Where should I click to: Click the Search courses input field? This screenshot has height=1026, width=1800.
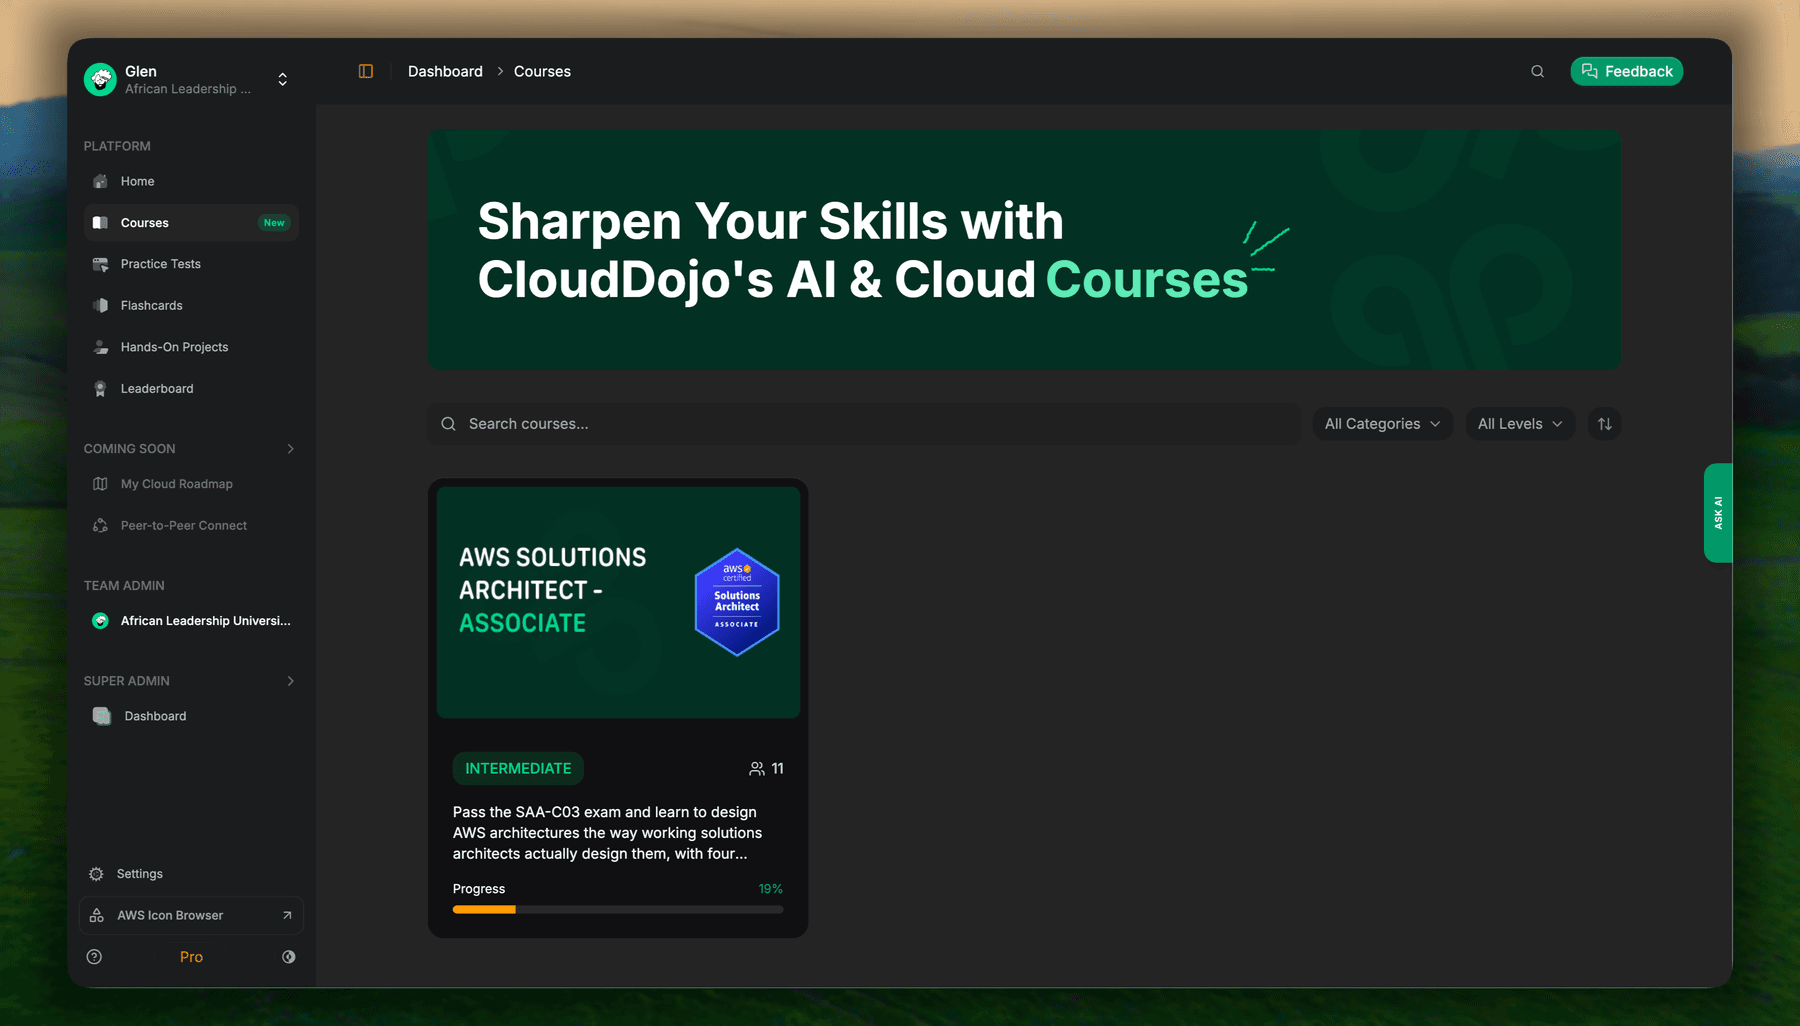(864, 424)
